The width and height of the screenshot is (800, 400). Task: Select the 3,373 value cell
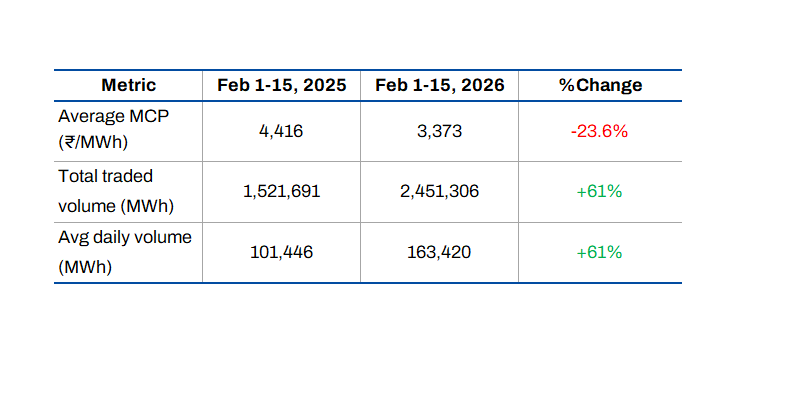coord(440,131)
